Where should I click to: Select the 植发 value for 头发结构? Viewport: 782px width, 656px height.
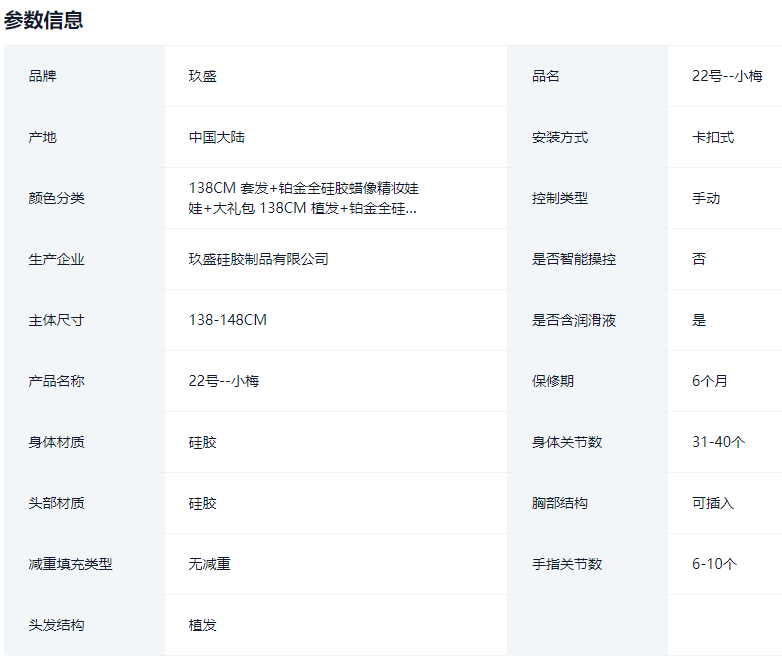[202, 625]
